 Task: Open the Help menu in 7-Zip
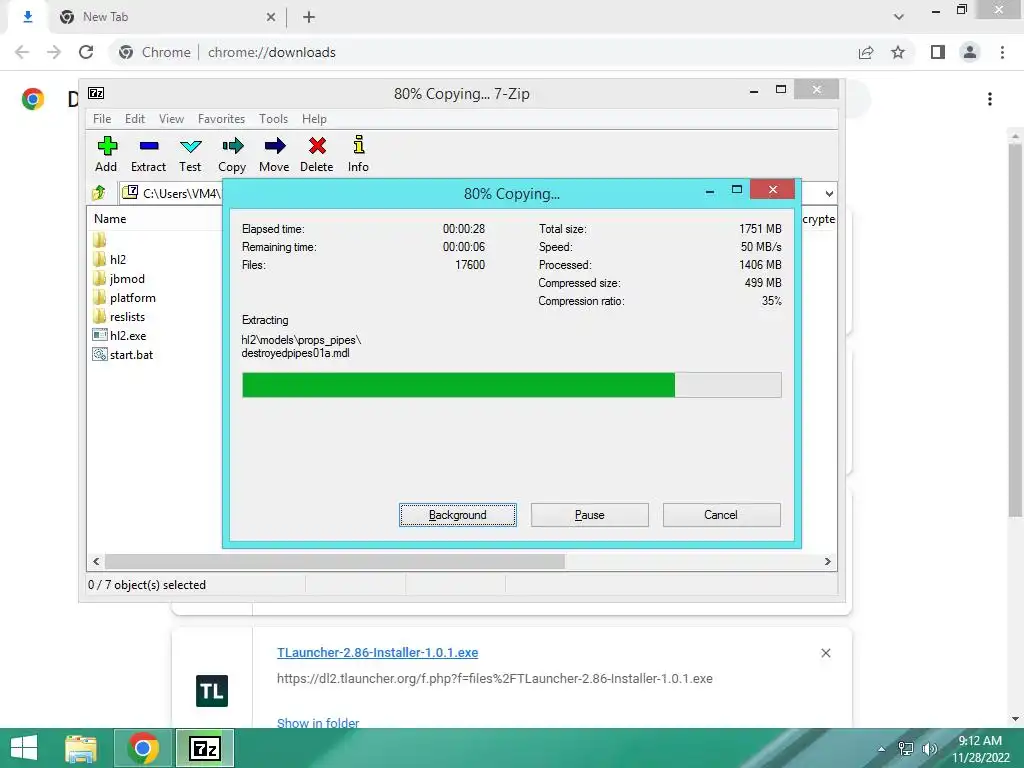314,119
